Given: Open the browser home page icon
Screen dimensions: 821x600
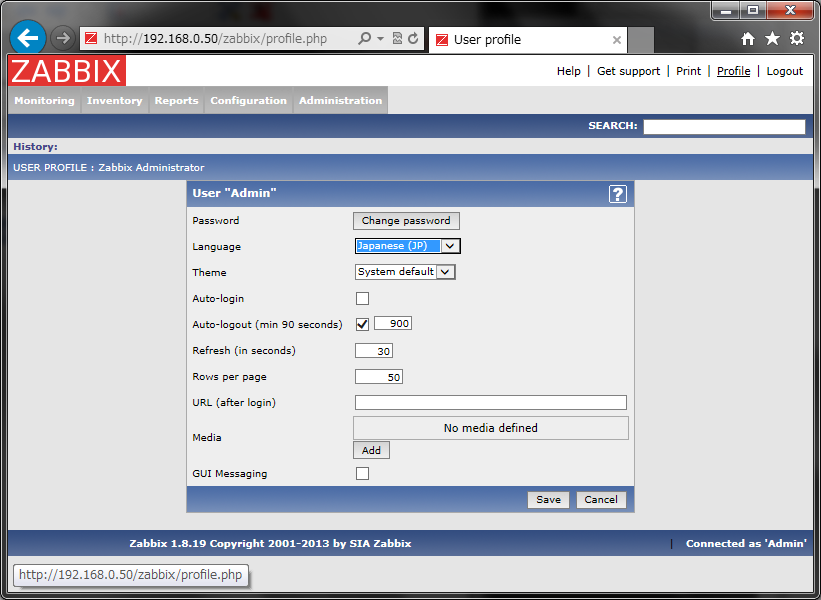Looking at the screenshot, I should (748, 38).
